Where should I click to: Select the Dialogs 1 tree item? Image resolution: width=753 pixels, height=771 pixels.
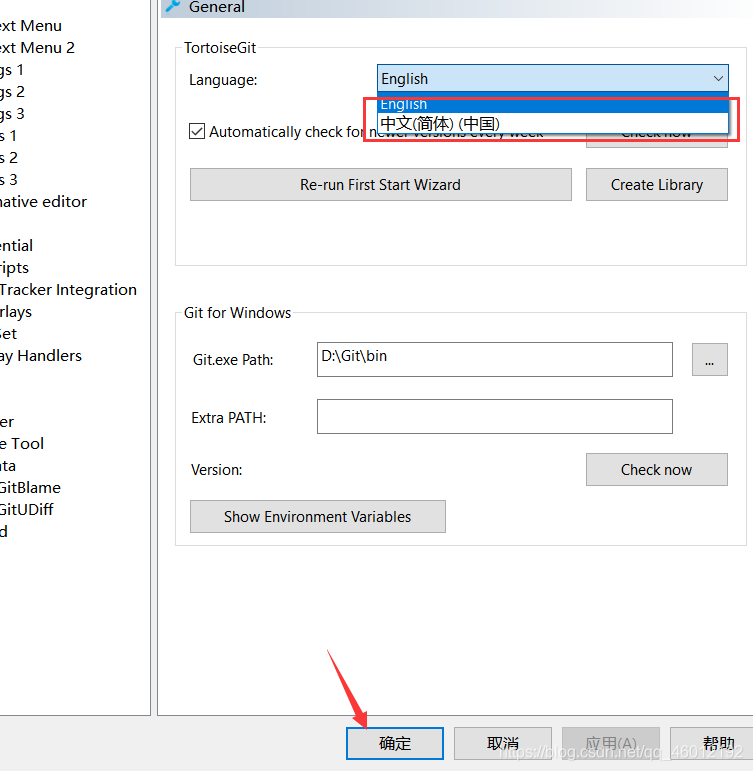pos(12,70)
